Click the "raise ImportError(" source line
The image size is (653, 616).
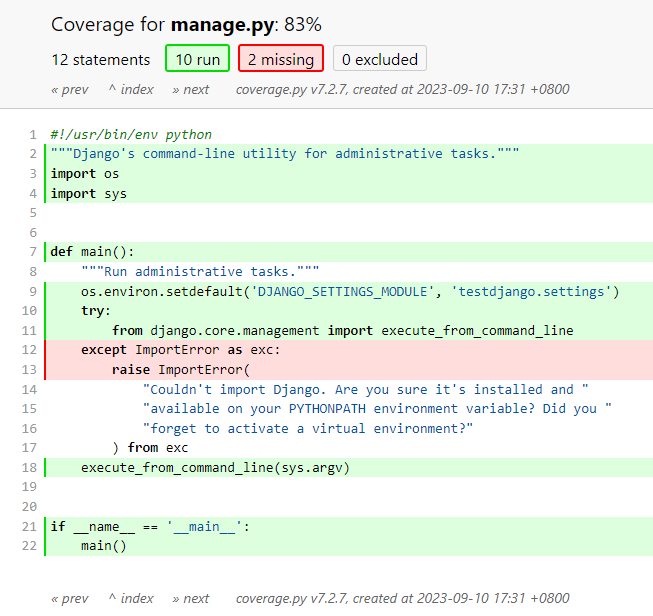182,370
